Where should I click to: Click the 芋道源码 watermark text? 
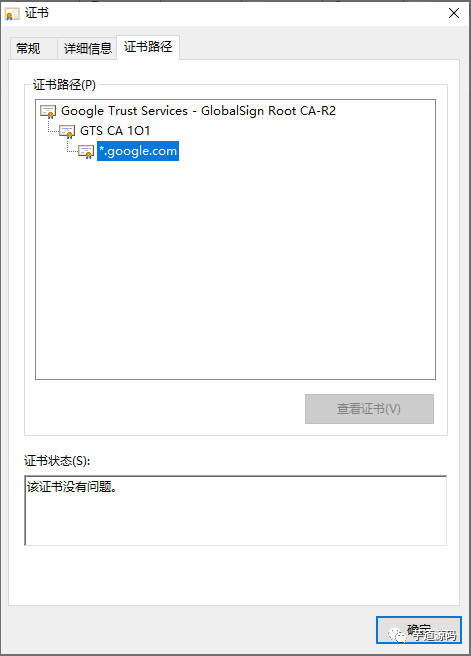tap(434, 636)
